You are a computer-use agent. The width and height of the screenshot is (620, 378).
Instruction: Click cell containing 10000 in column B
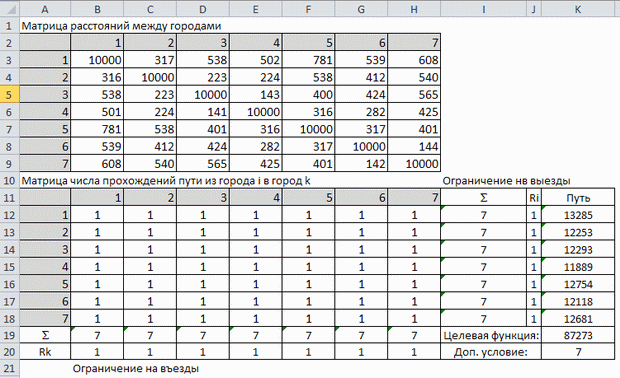pyautogui.click(x=97, y=60)
